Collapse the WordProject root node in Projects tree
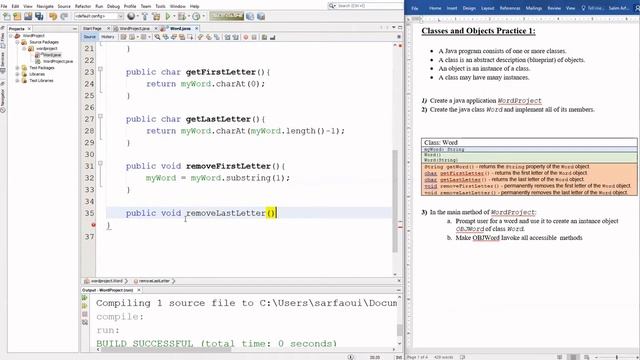 (x=11, y=36)
